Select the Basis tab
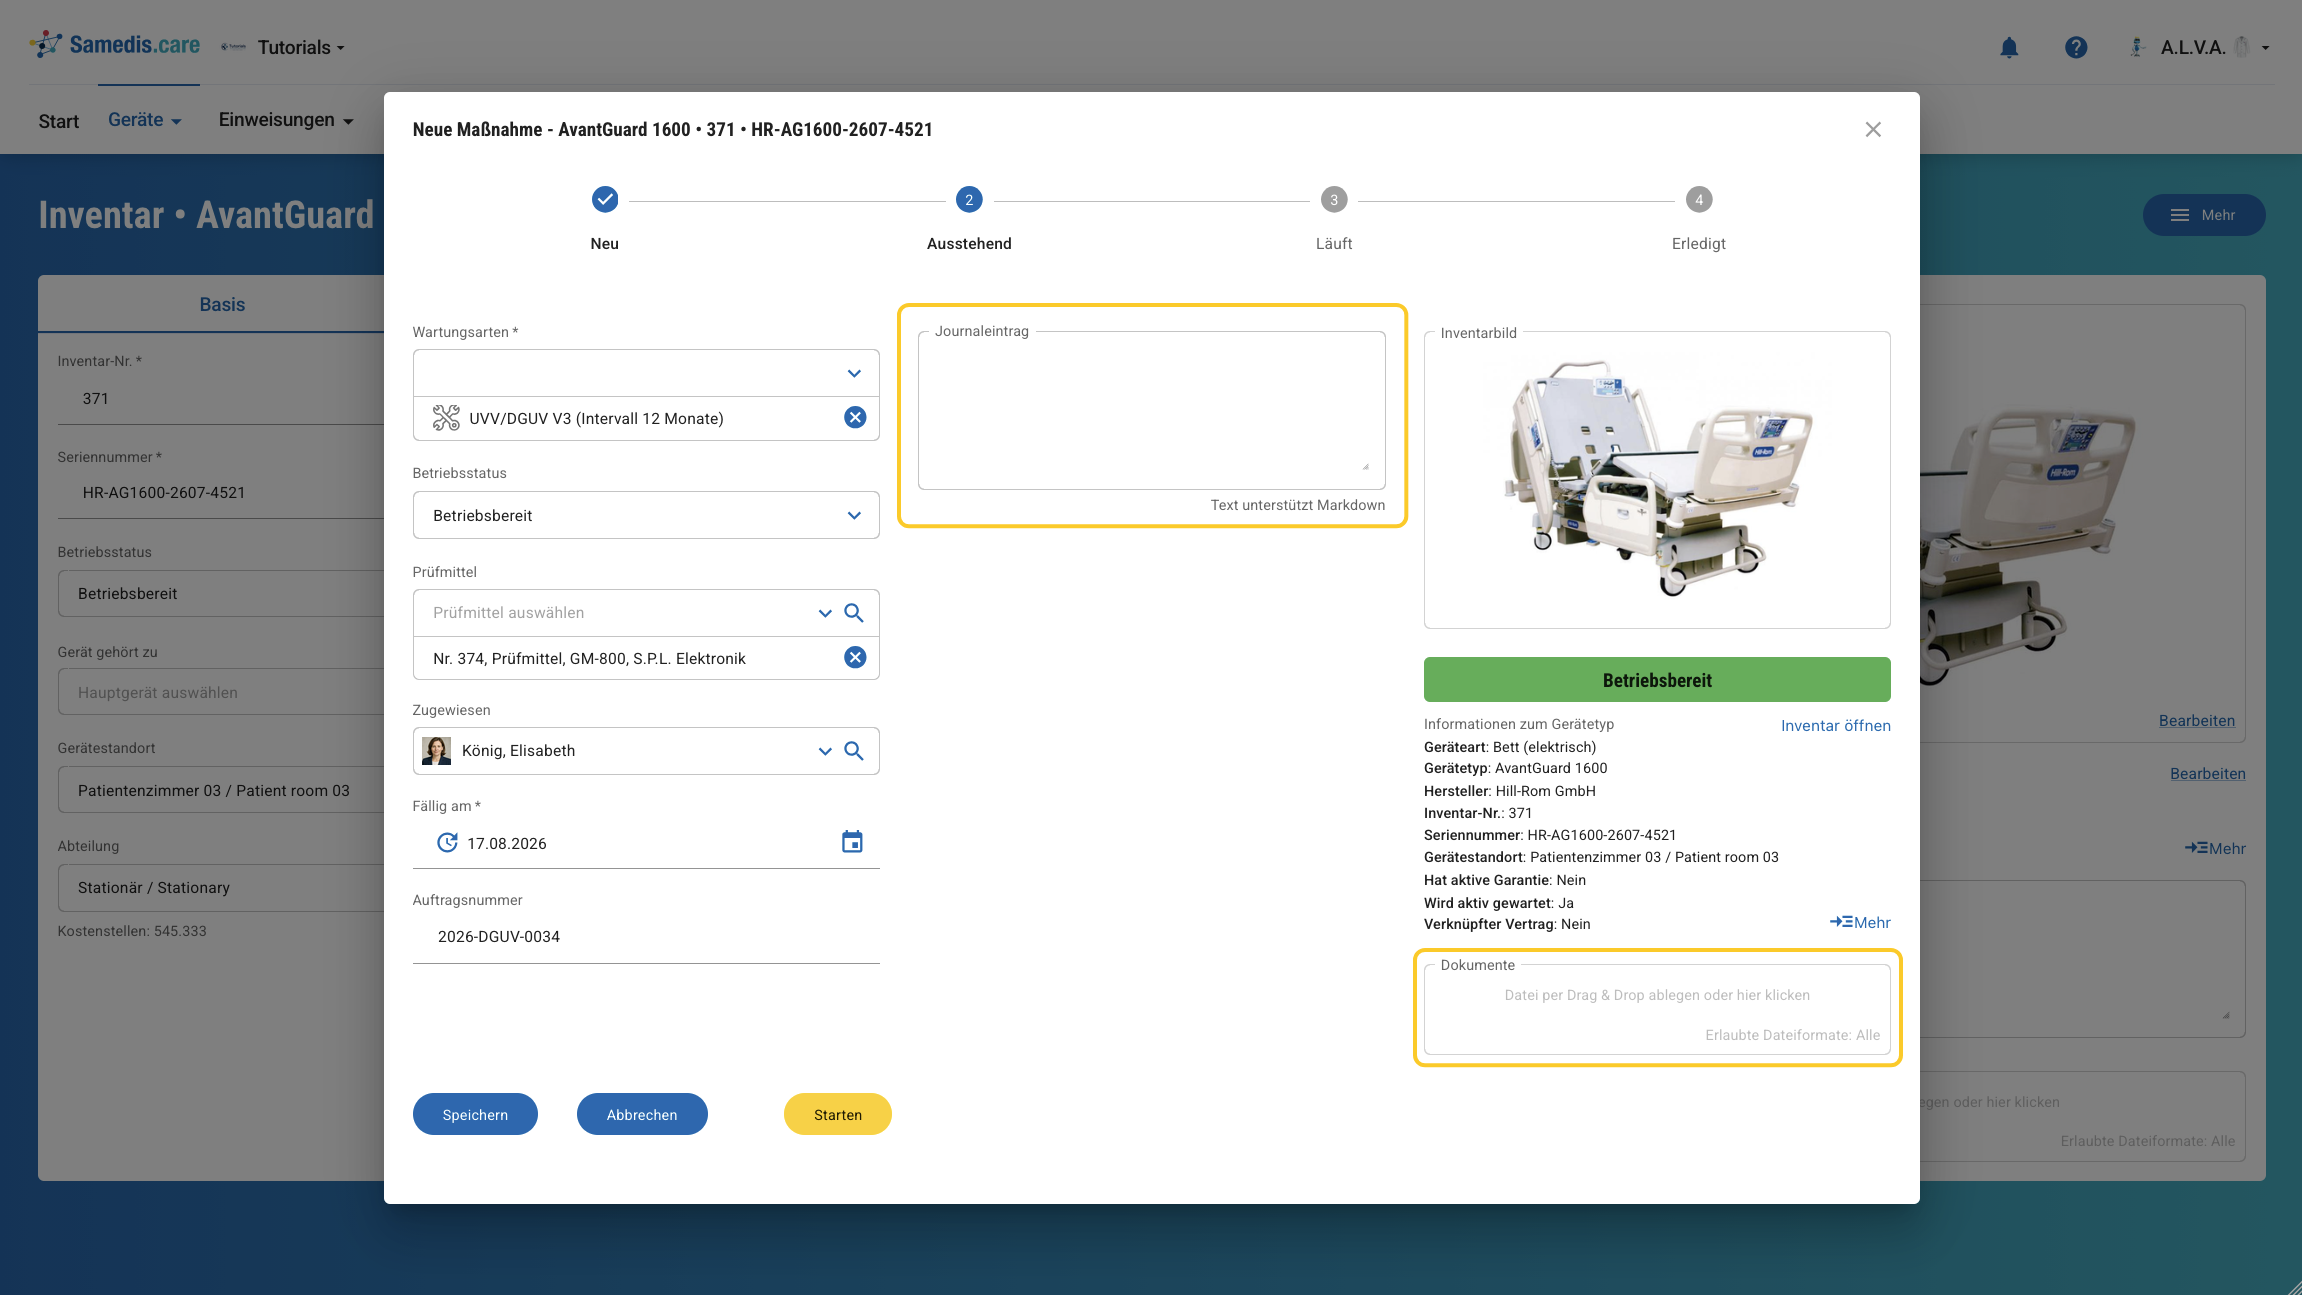Viewport: 2302px width, 1295px height. pos(222,305)
